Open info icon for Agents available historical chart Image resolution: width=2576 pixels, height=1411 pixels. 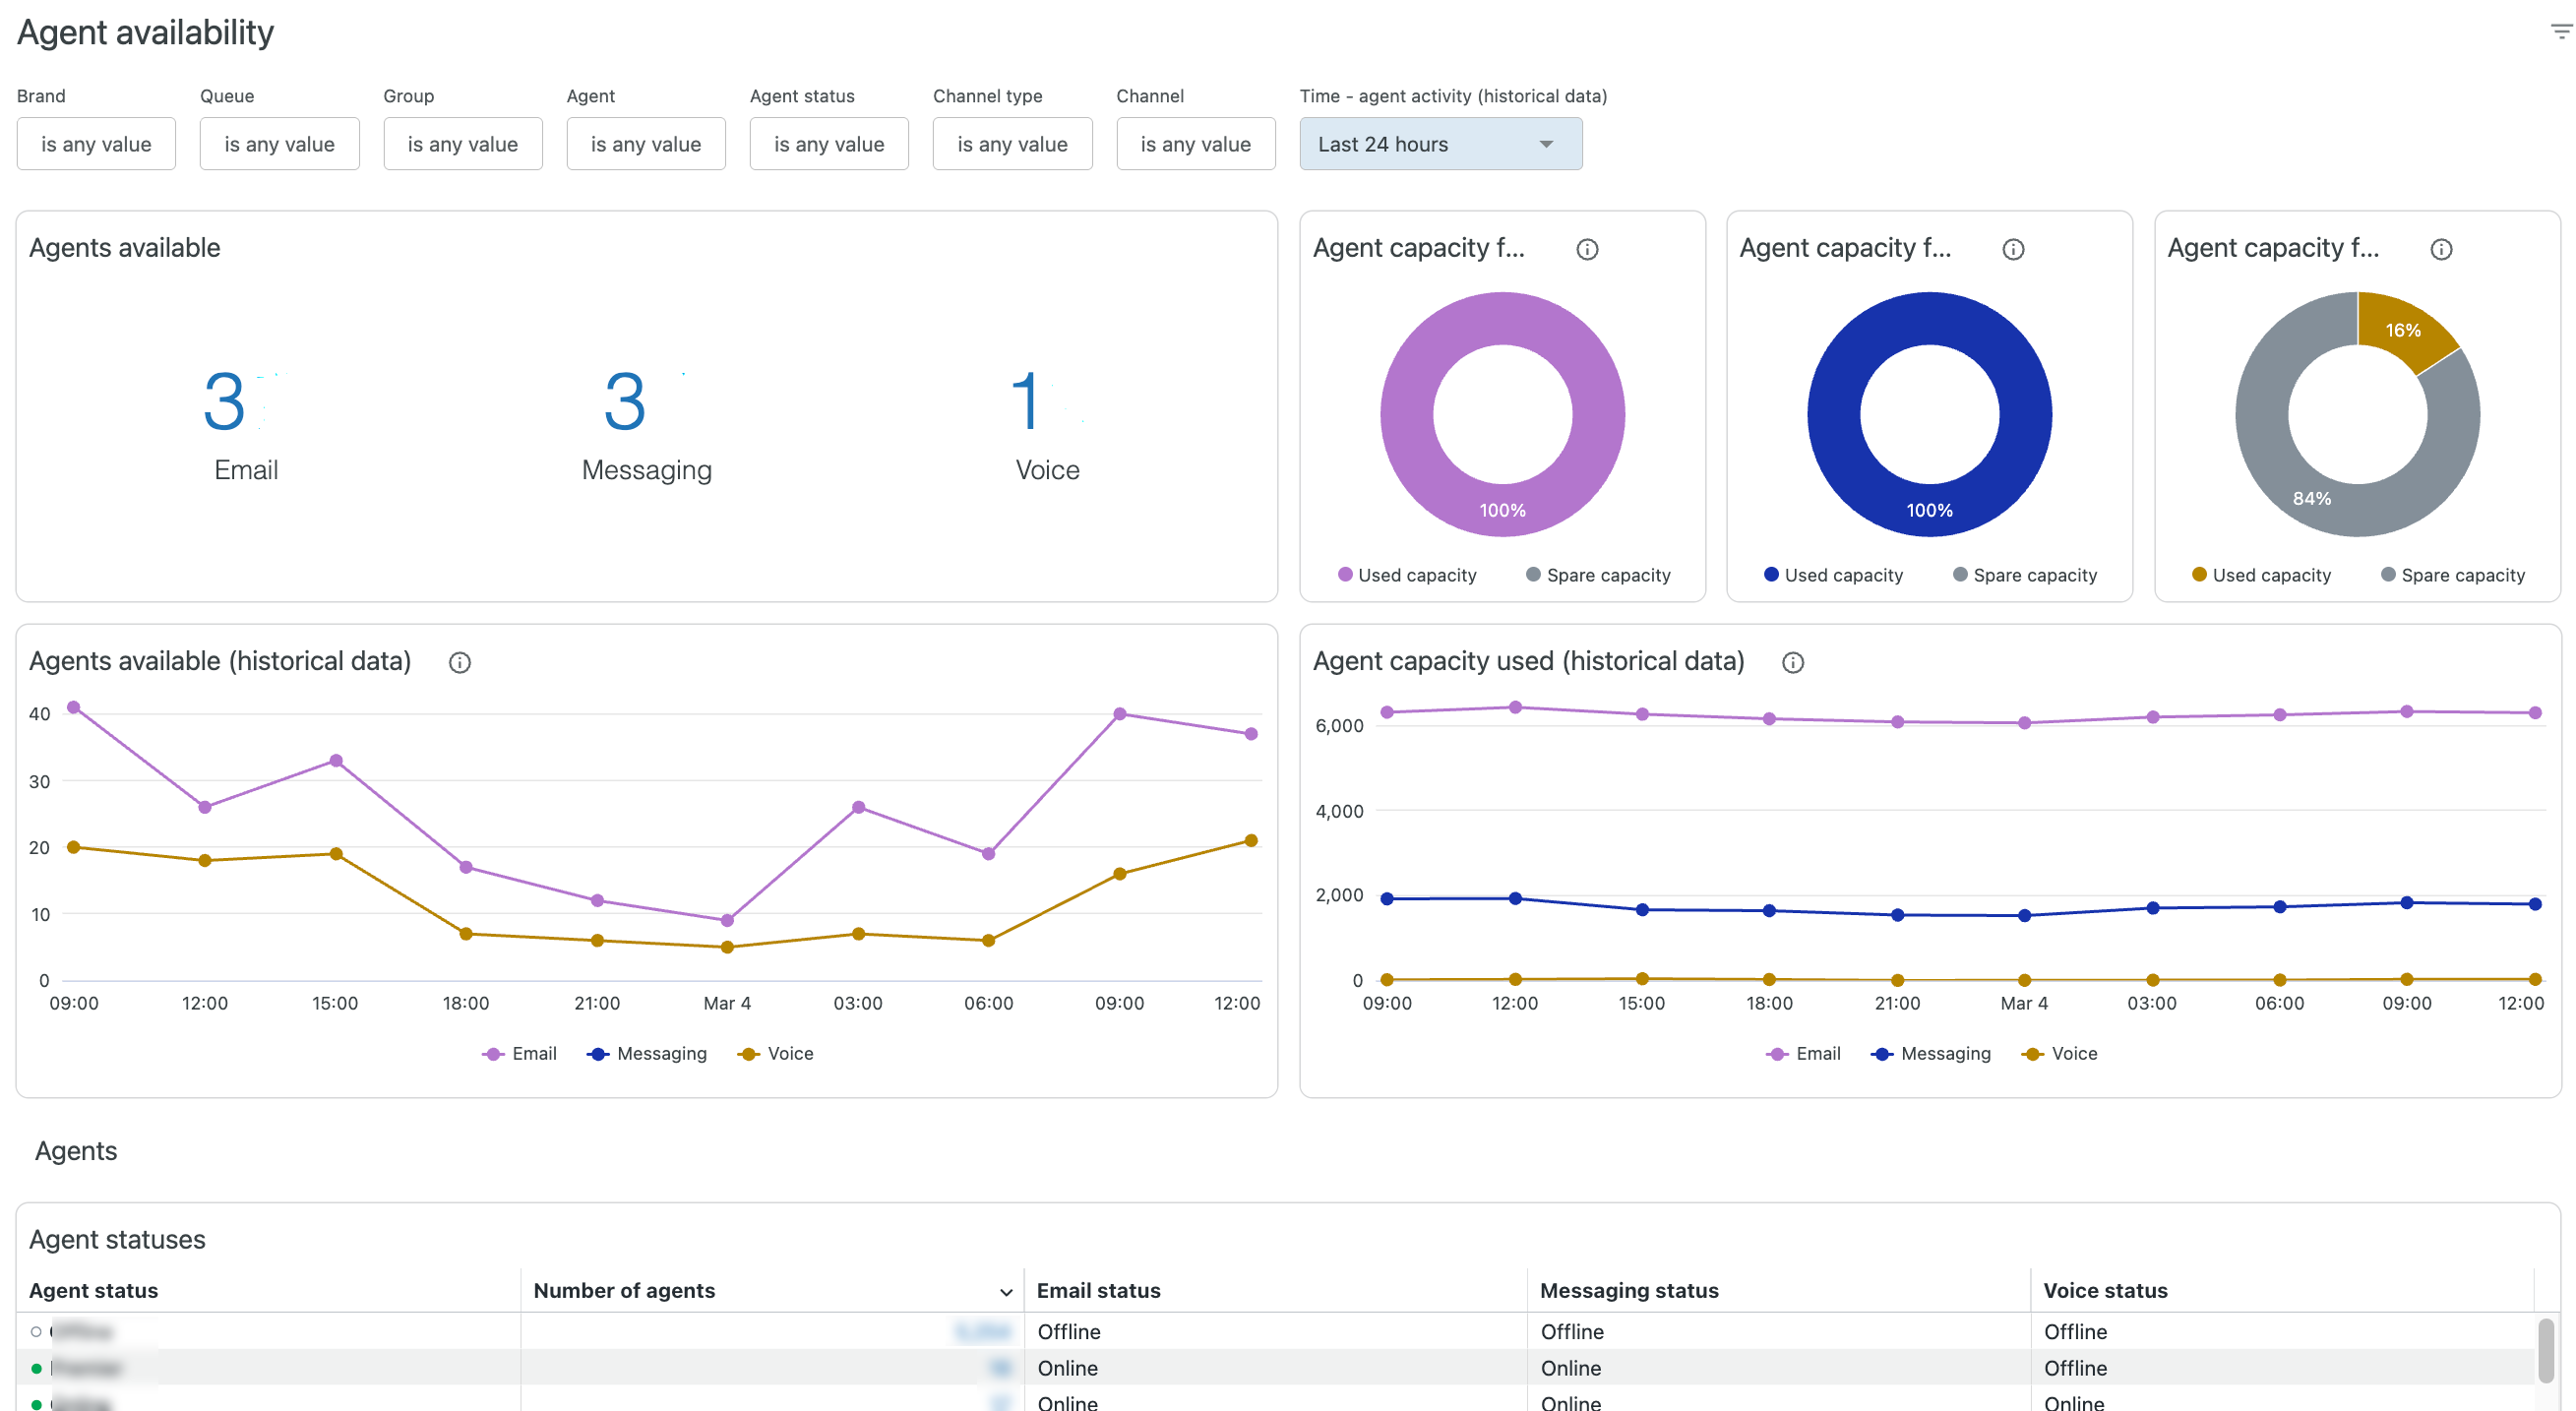click(459, 662)
